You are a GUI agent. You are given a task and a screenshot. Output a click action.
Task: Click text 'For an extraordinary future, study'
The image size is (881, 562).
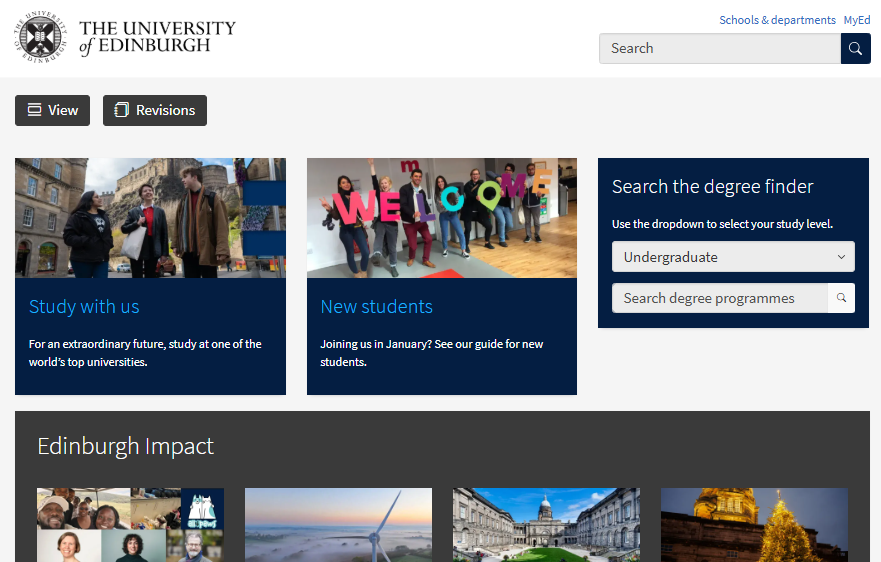[112, 344]
